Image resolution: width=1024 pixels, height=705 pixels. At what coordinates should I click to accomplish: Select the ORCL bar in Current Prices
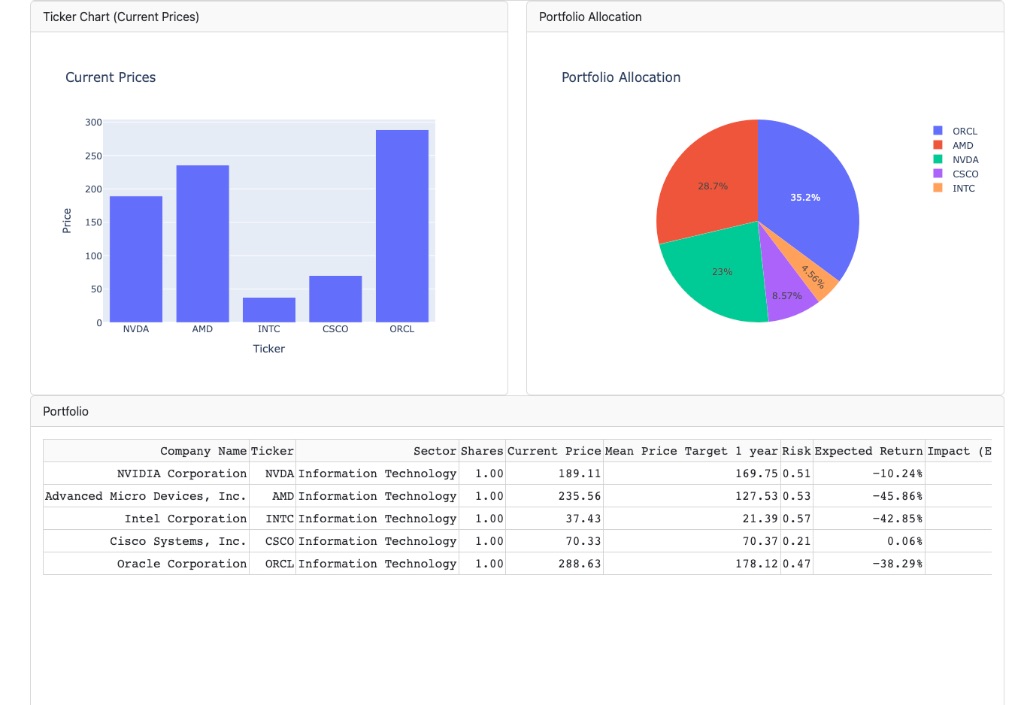pos(402,226)
